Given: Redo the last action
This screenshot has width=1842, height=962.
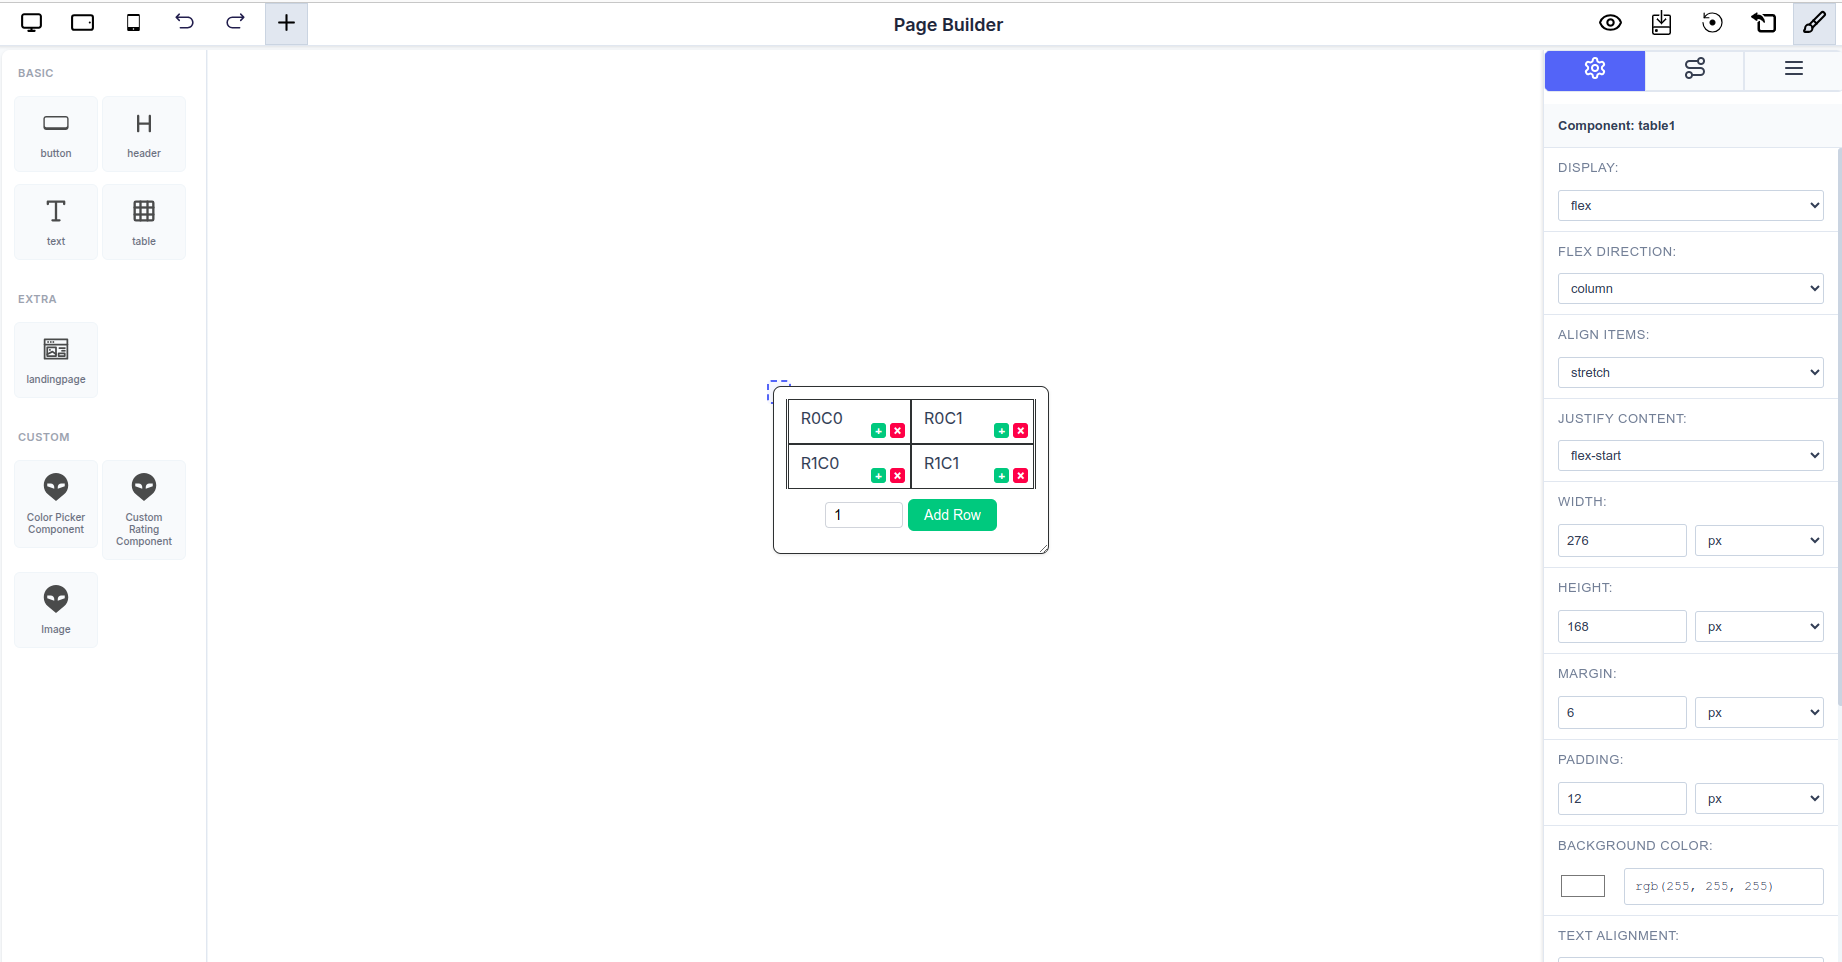Looking at the screenshot, I should [x=235, y=22].
